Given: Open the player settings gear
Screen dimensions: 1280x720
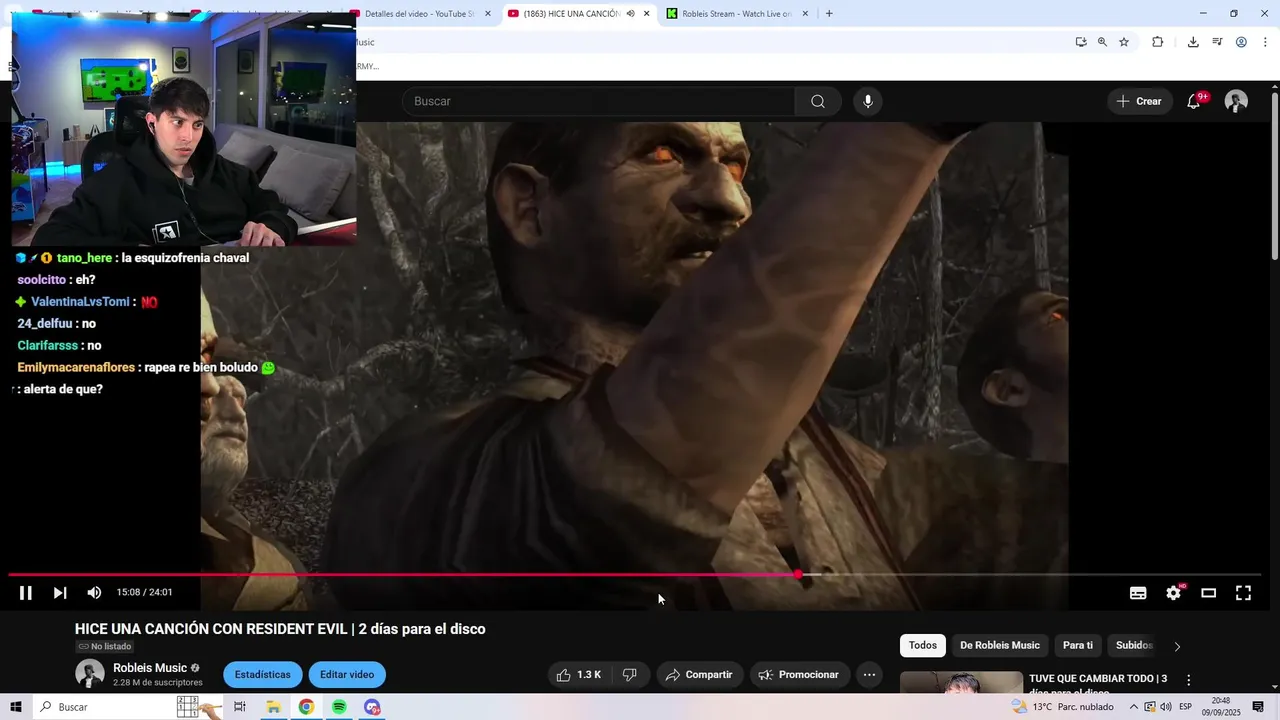Looking at the screenshot, I should [x=1173, y=593].
